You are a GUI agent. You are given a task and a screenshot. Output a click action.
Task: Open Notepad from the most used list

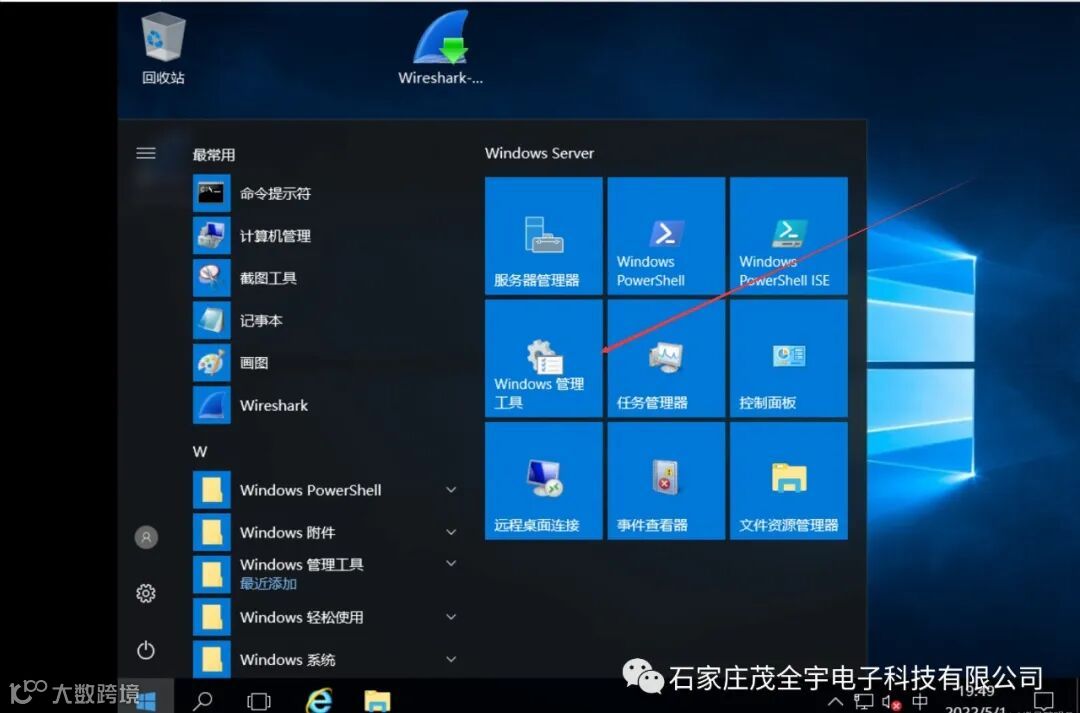pyautogui.click(x=324, y=320)
